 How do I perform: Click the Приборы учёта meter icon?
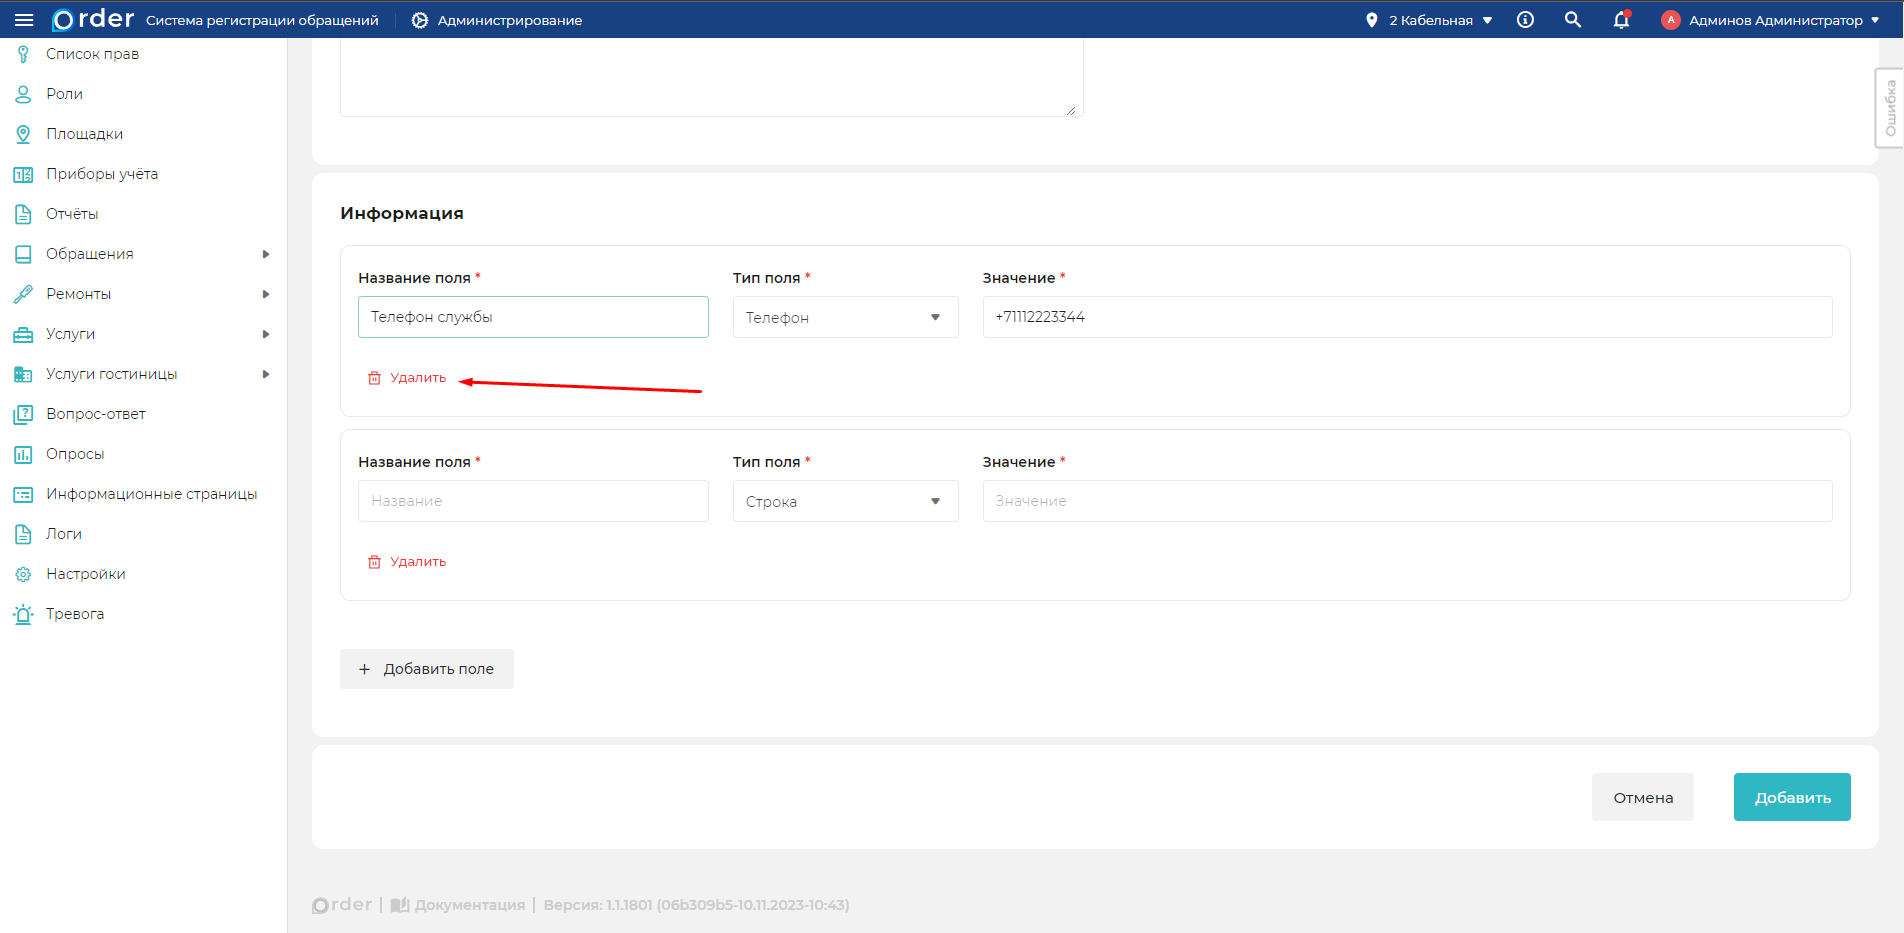[x=23, y=174]
